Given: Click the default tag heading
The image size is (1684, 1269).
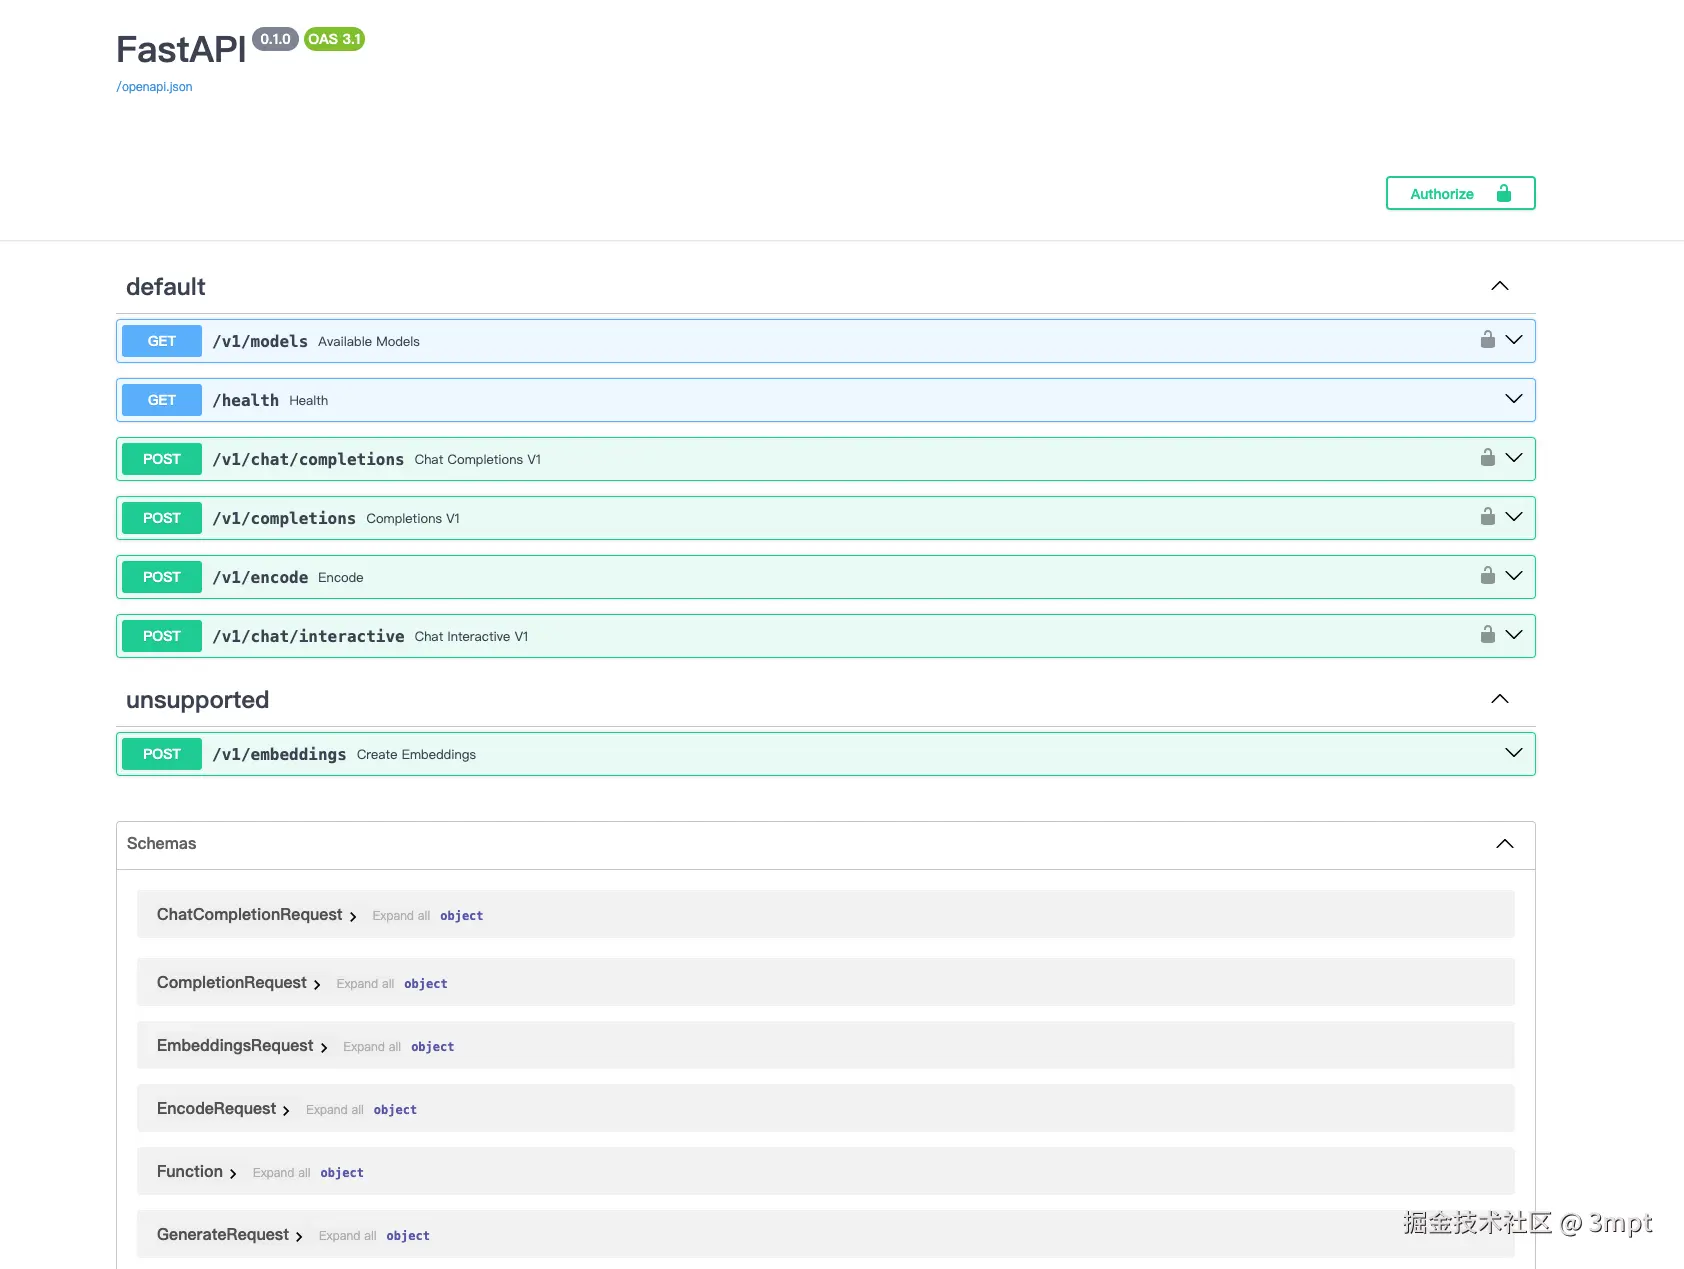Looking at the screenshot, I should pos(166,287).
